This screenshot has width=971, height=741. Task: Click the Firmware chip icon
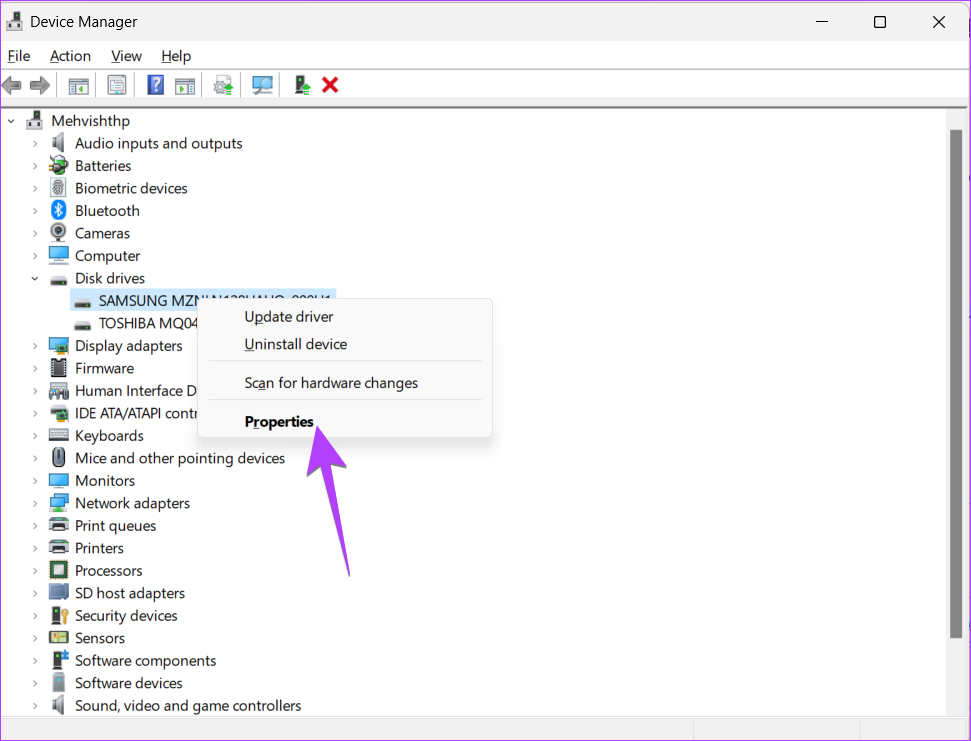pyautogui.click(x=58, y=368)
